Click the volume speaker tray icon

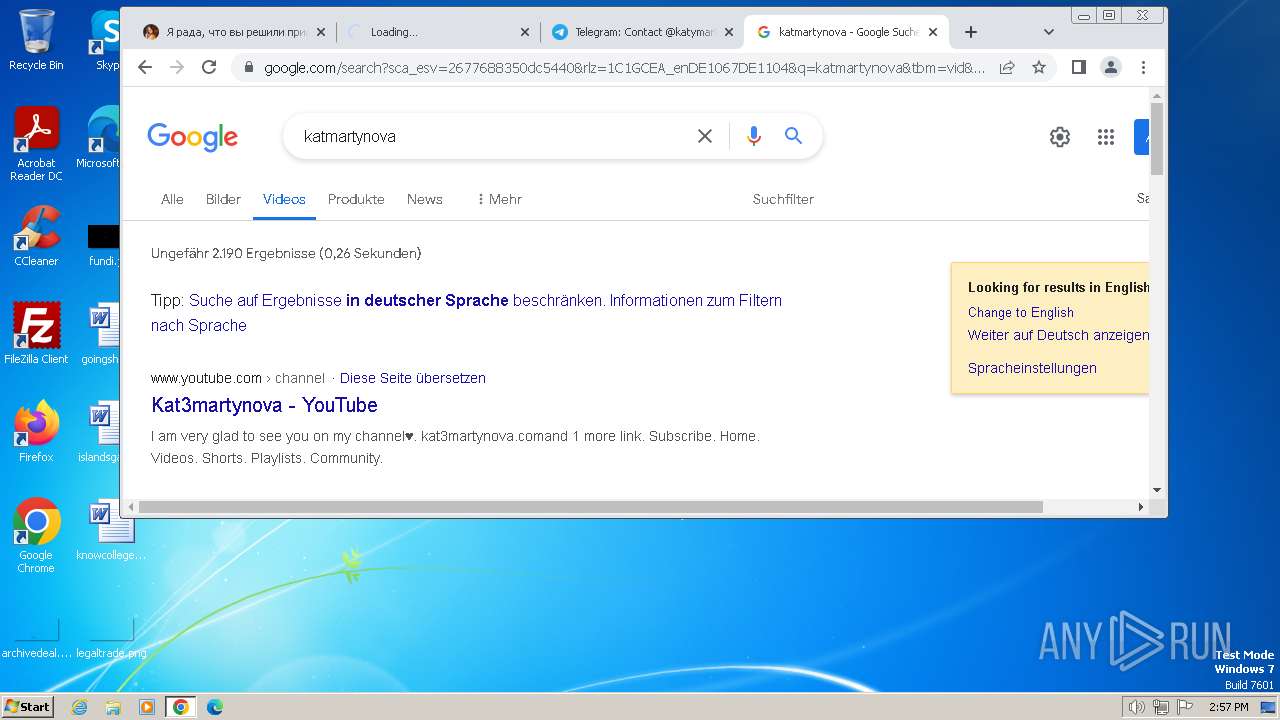1136,707
